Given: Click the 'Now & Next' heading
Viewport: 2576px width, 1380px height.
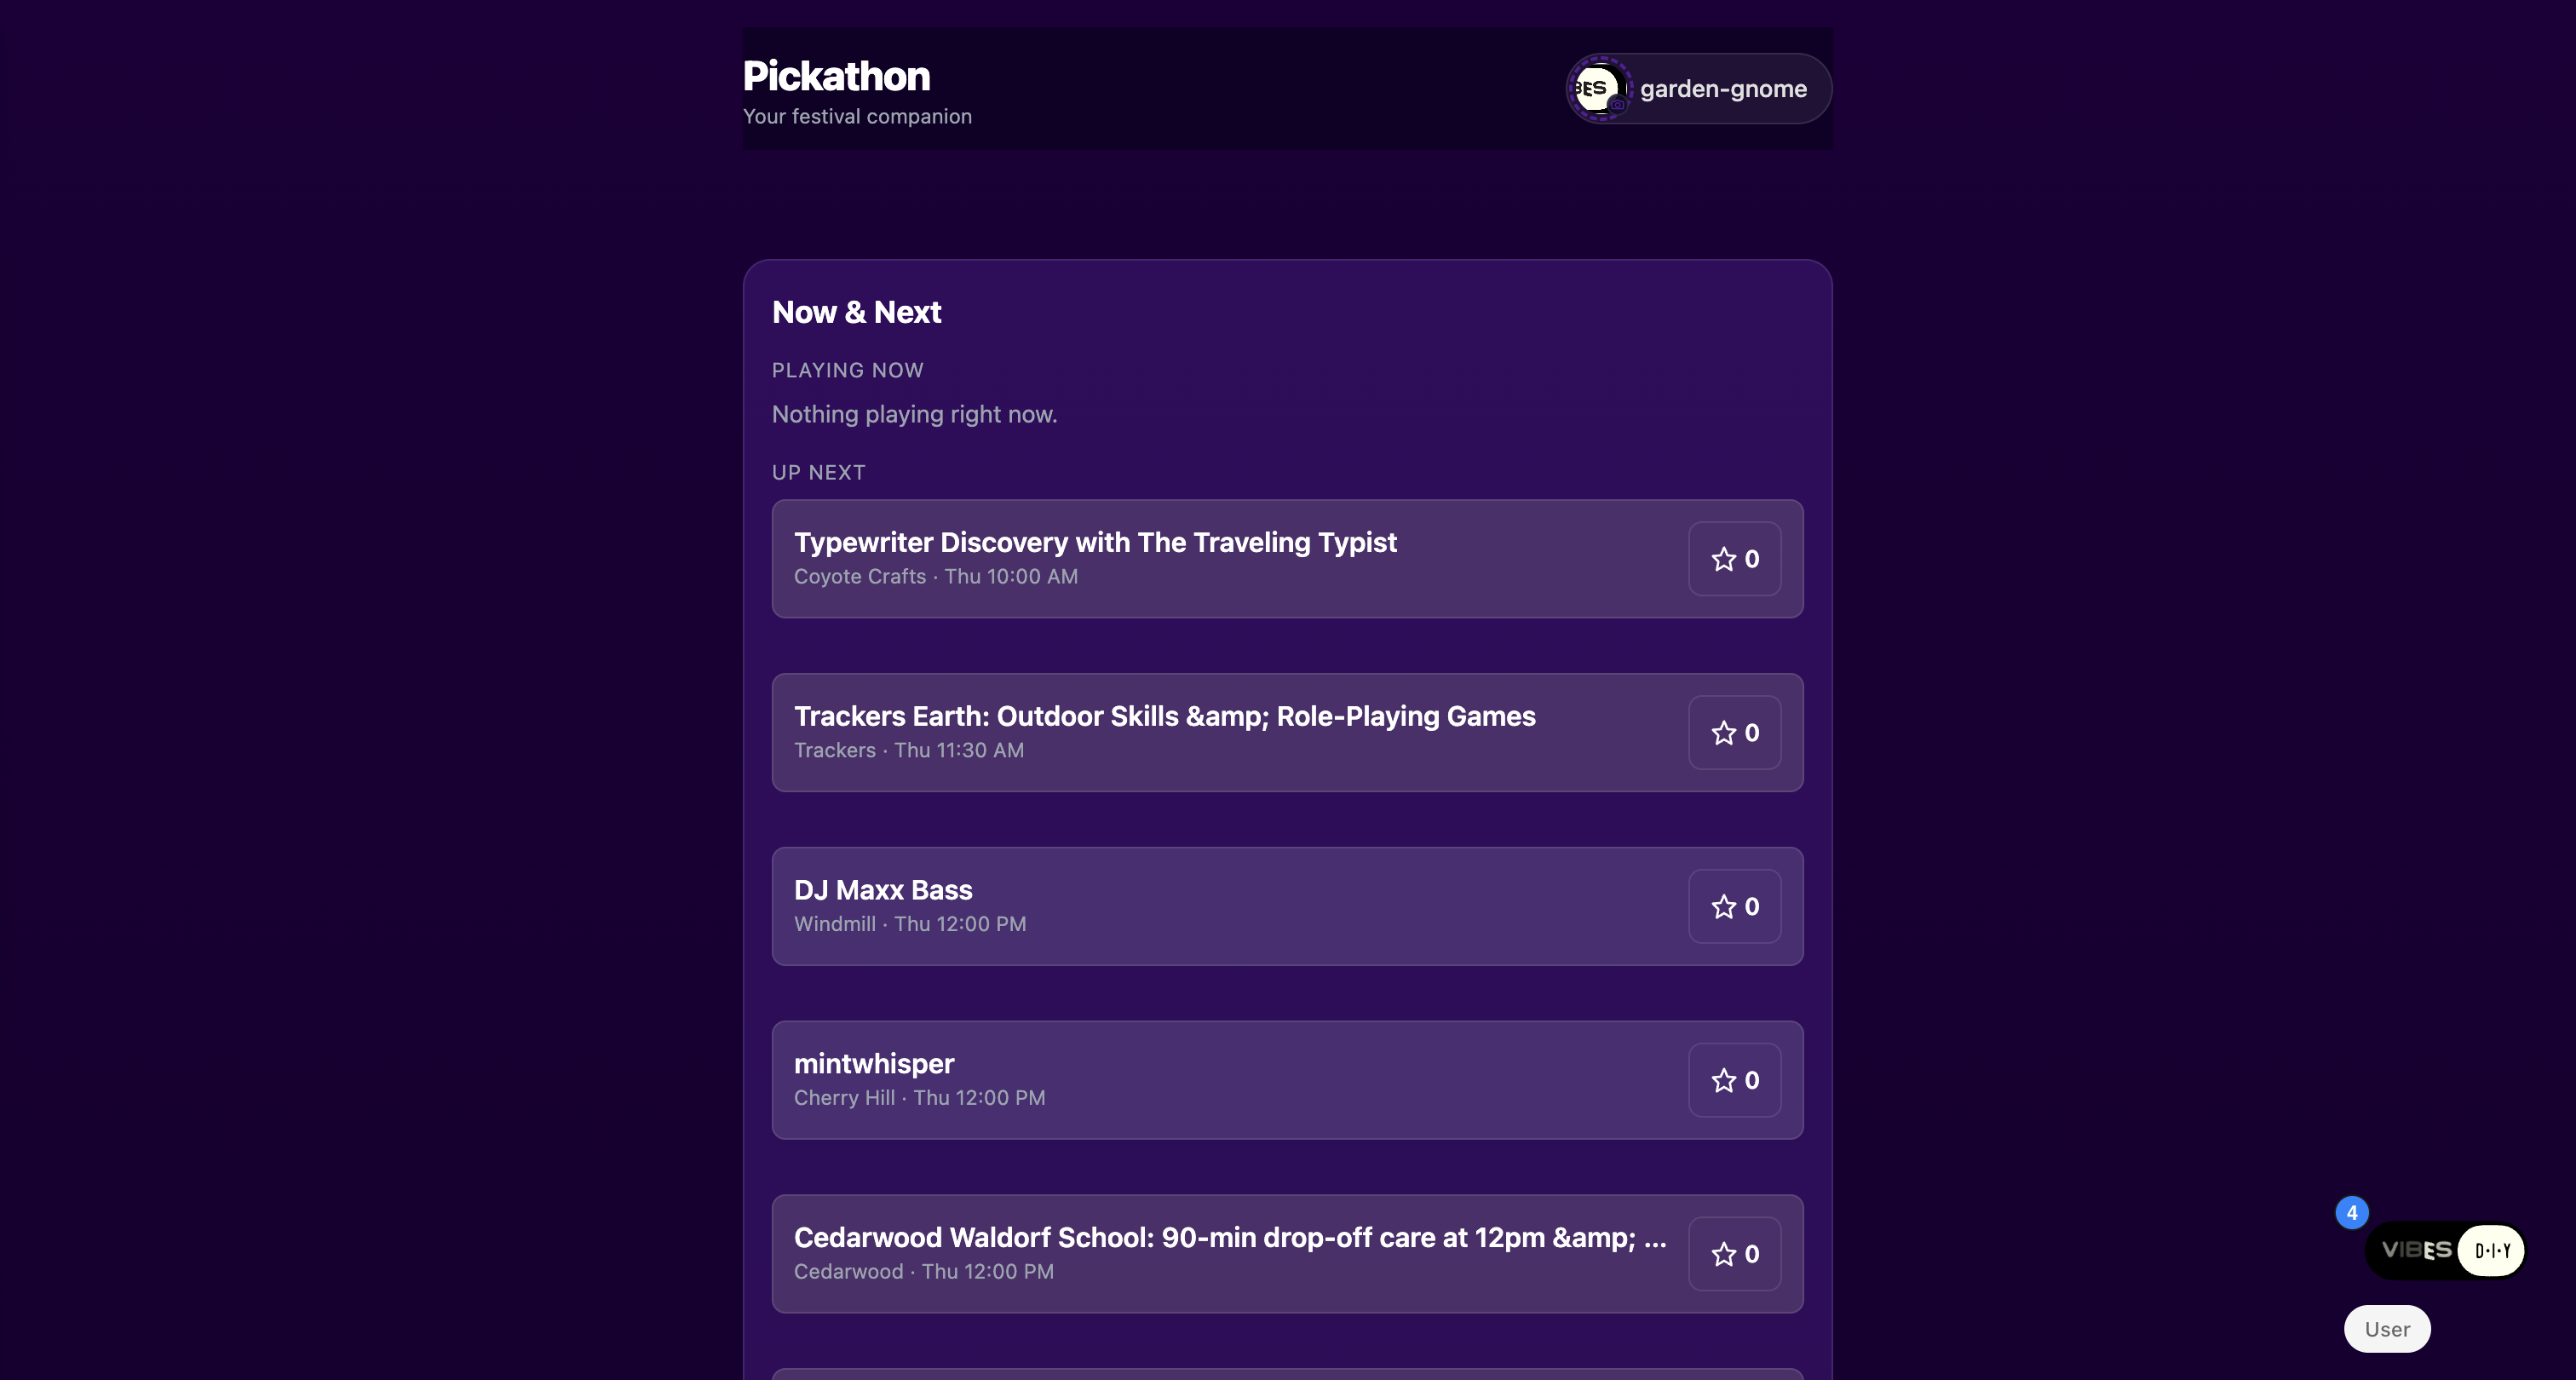Looking at the screenshot, I should point(856,312).
